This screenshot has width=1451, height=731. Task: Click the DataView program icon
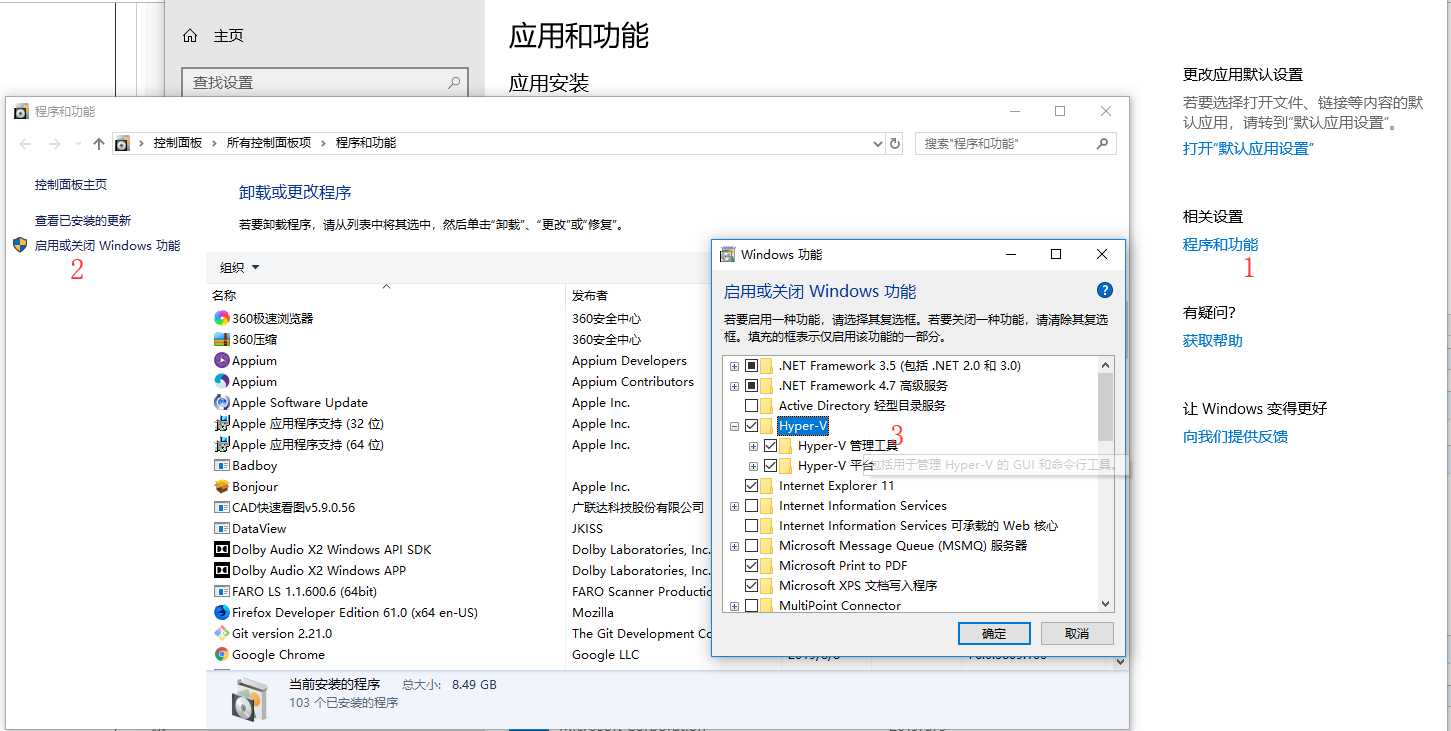(x=222, y=528)
